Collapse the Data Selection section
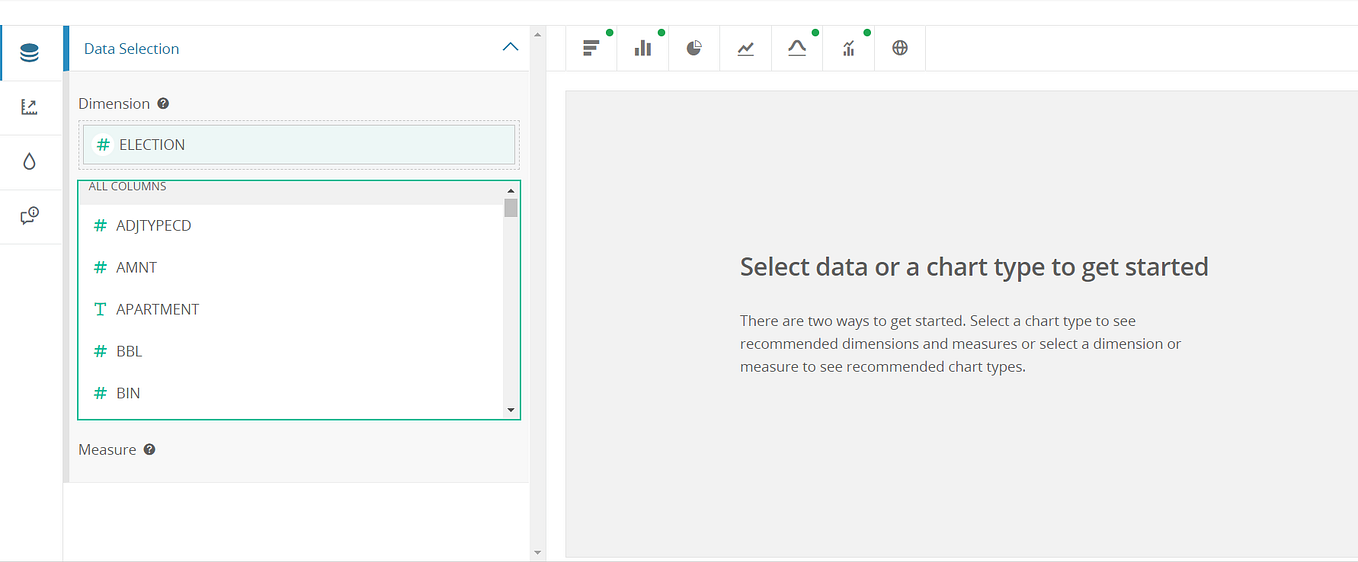Screen dimensions: 1358x562 [510, 47]
